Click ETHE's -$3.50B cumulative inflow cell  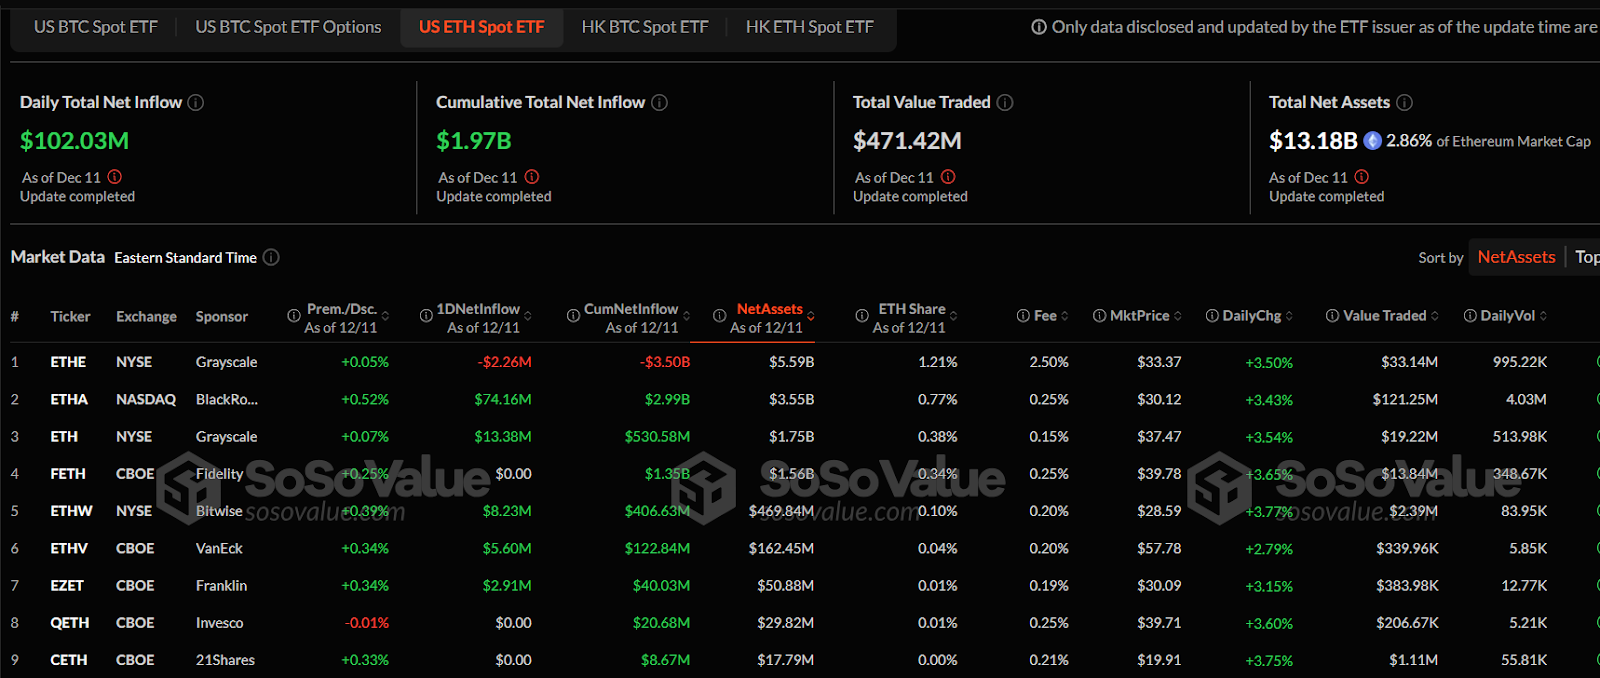tap(665, 362)
